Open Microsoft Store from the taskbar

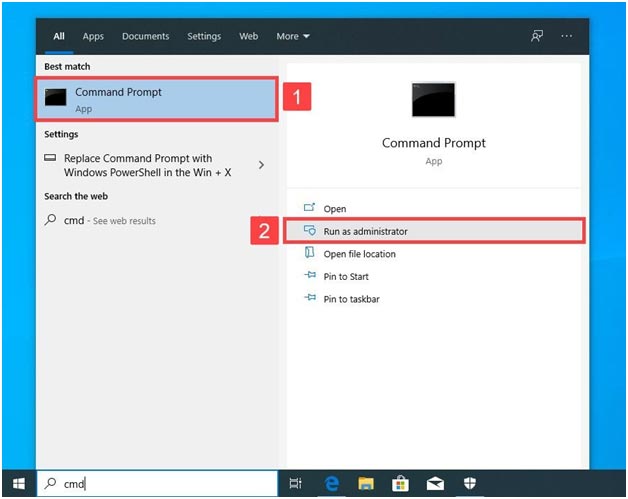[x=401, y=484]
